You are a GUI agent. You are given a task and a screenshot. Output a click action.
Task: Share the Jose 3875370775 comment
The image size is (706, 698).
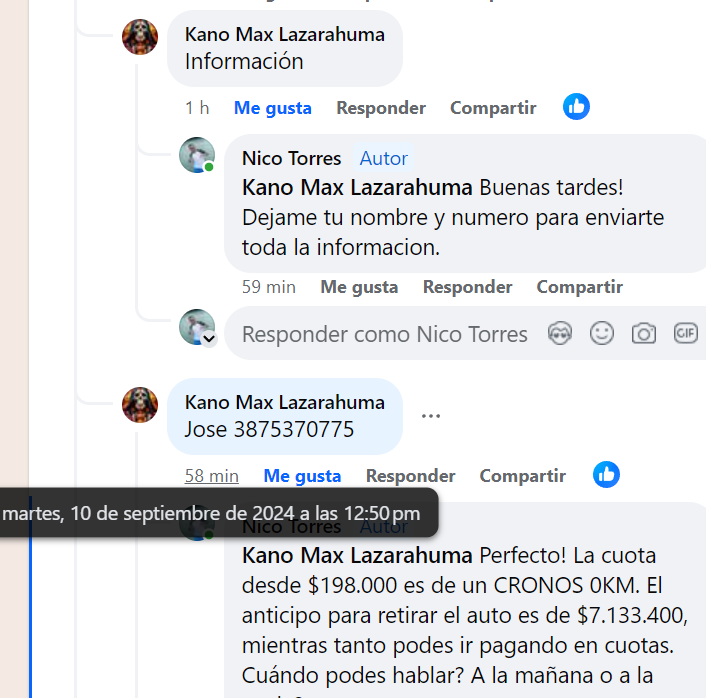pos(522,476)
